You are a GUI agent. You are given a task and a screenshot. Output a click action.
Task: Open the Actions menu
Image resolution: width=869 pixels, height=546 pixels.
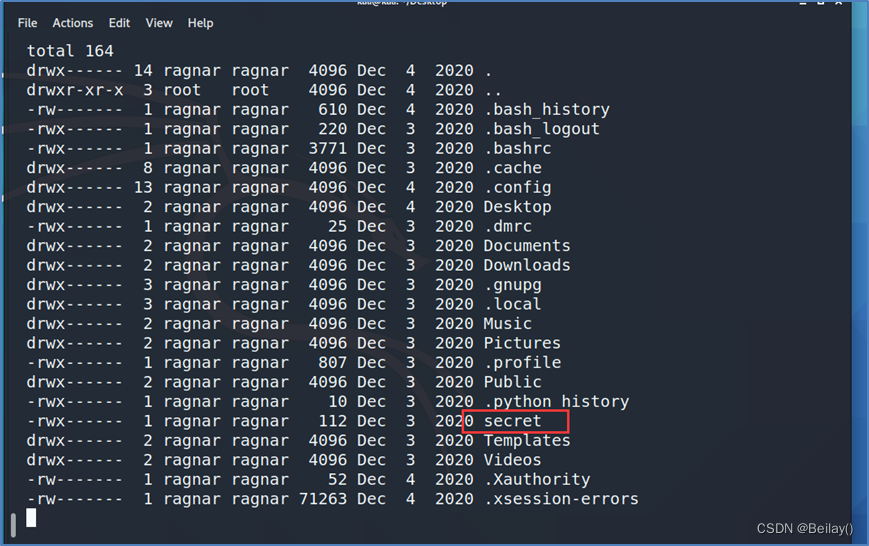[x=73, y=23]
